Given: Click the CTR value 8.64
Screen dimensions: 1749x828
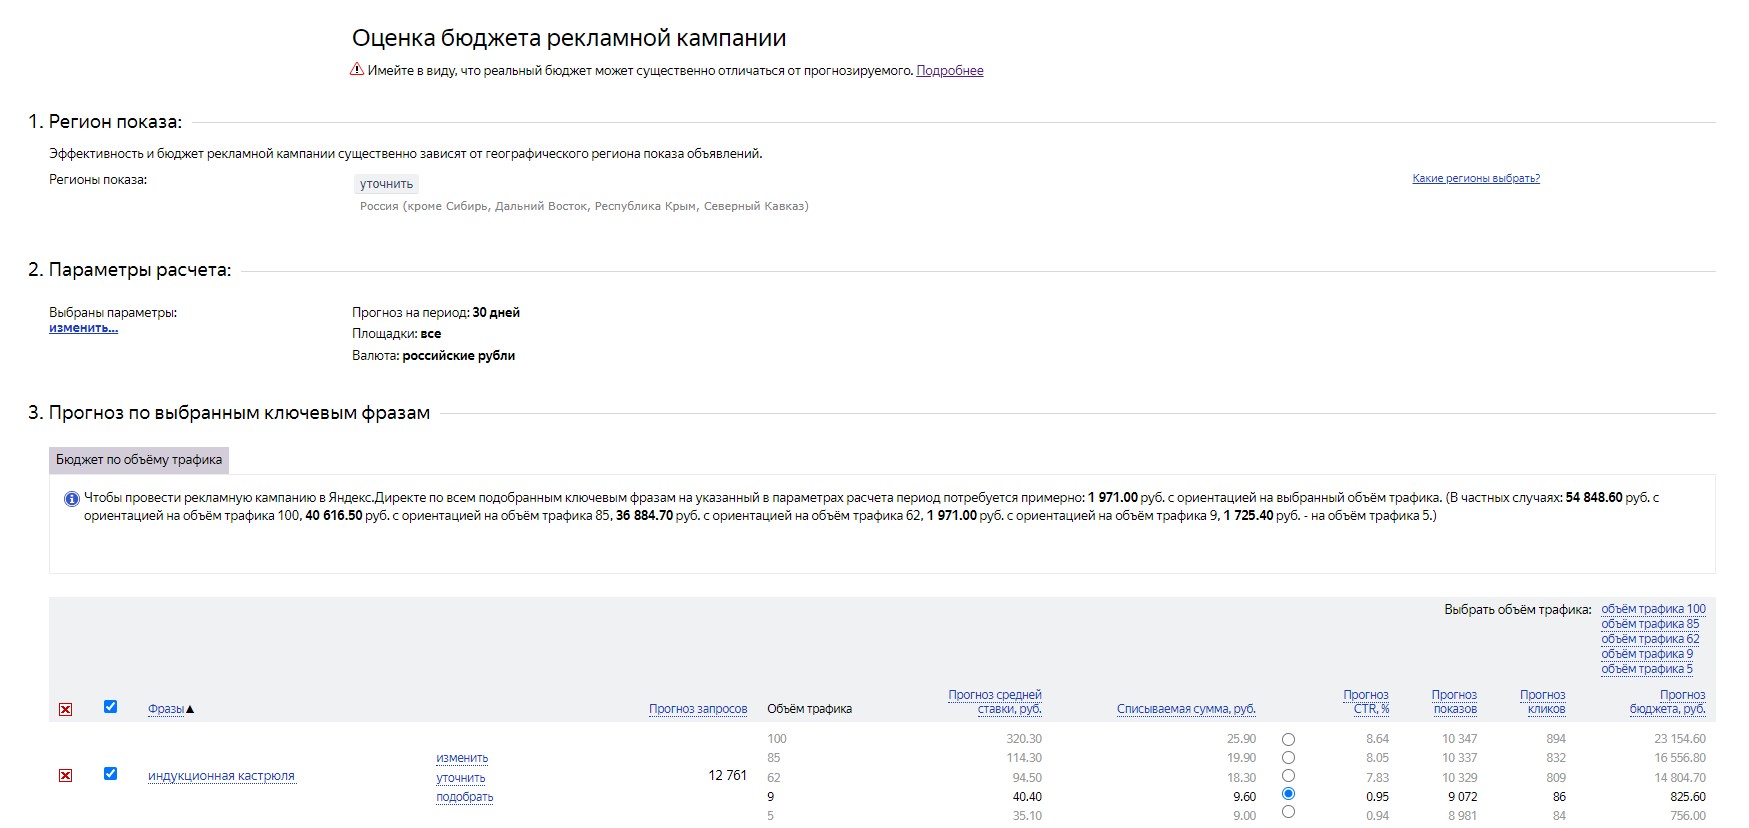Looking at the screenshot, I should point(1377,739).
